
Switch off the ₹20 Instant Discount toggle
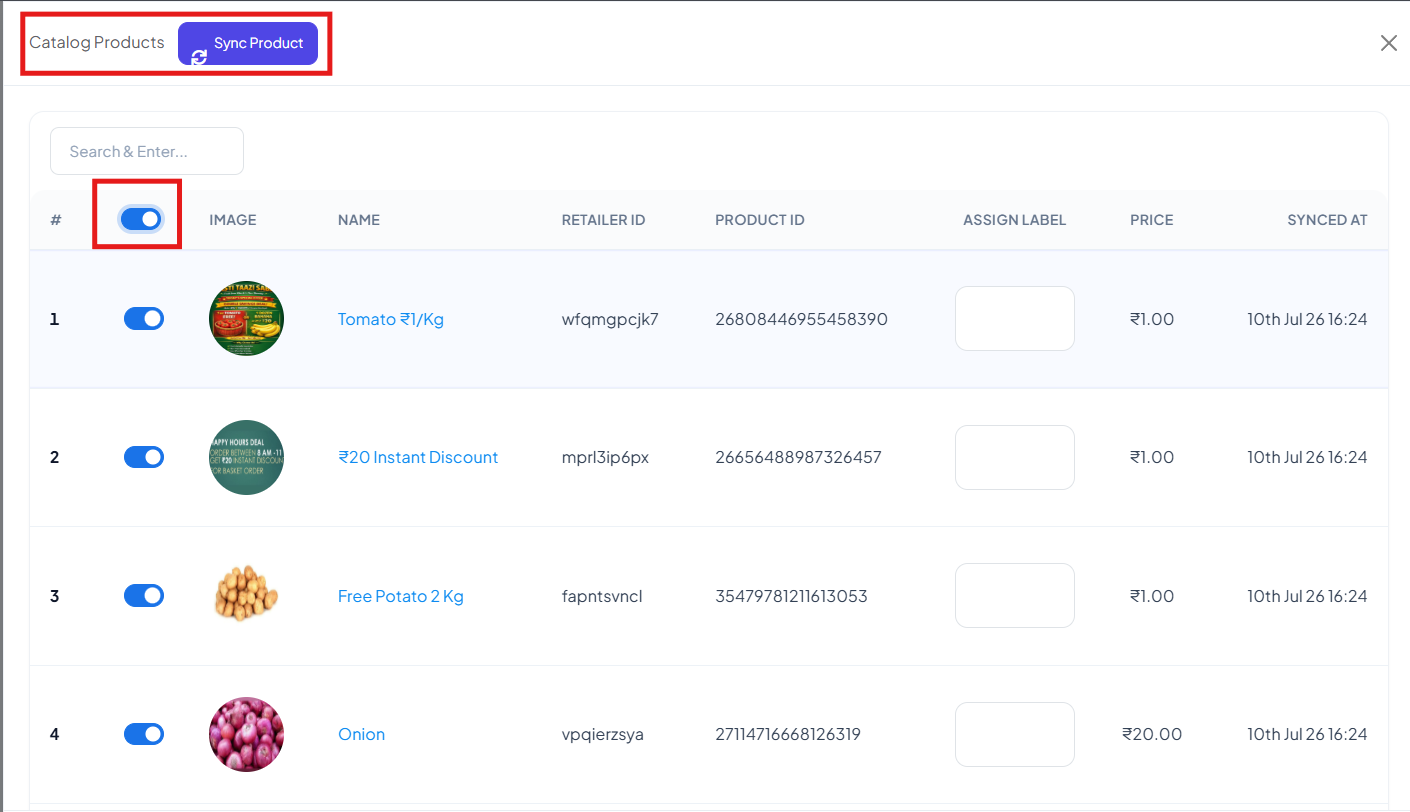(x=144, y=457)
